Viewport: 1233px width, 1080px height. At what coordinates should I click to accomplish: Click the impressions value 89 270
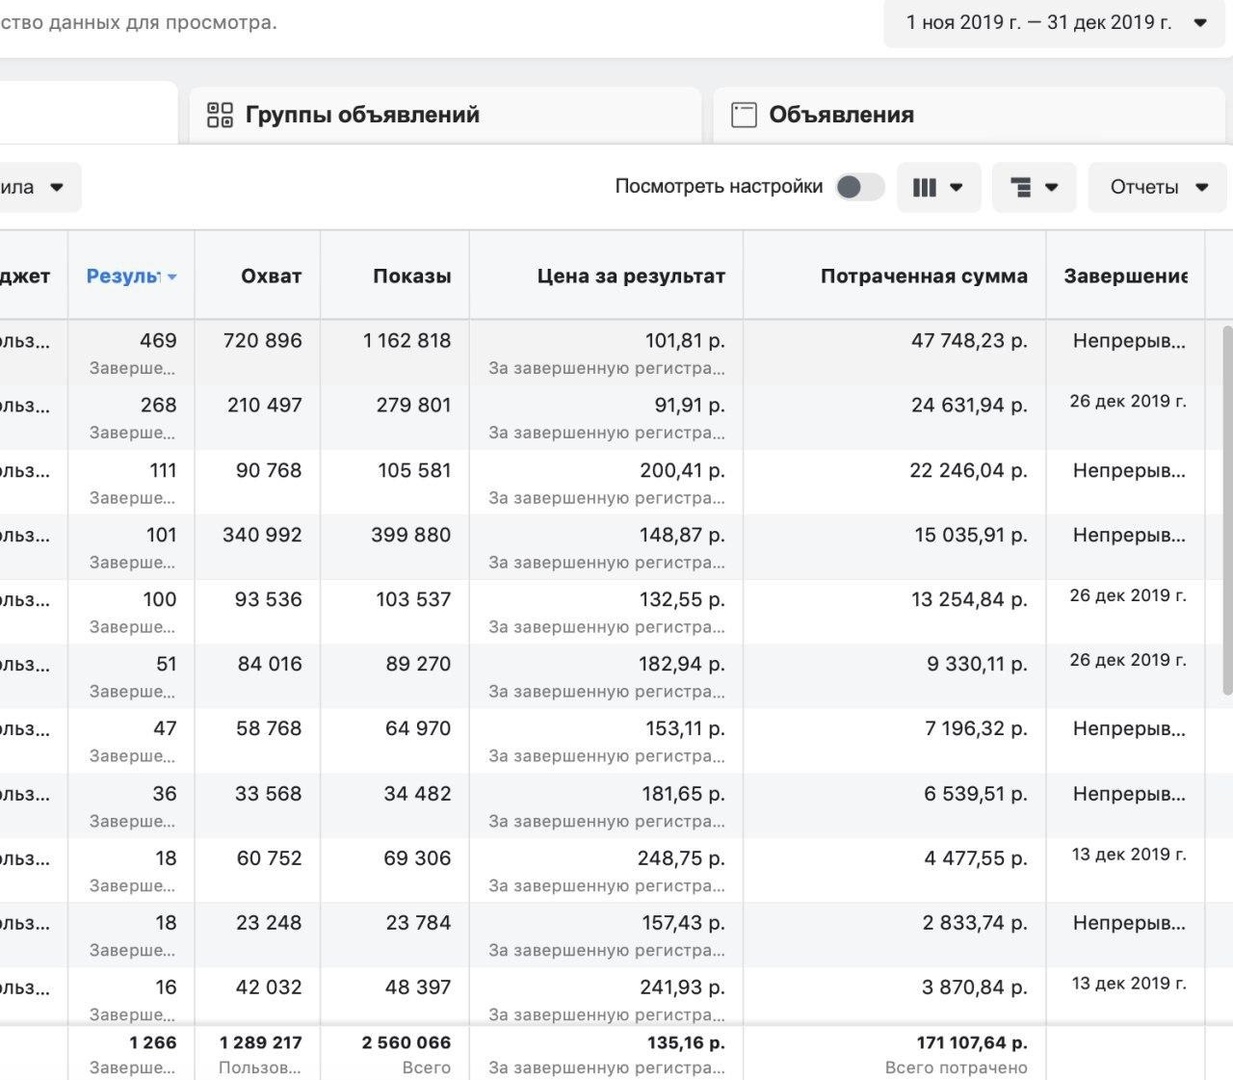click(418, 664)
